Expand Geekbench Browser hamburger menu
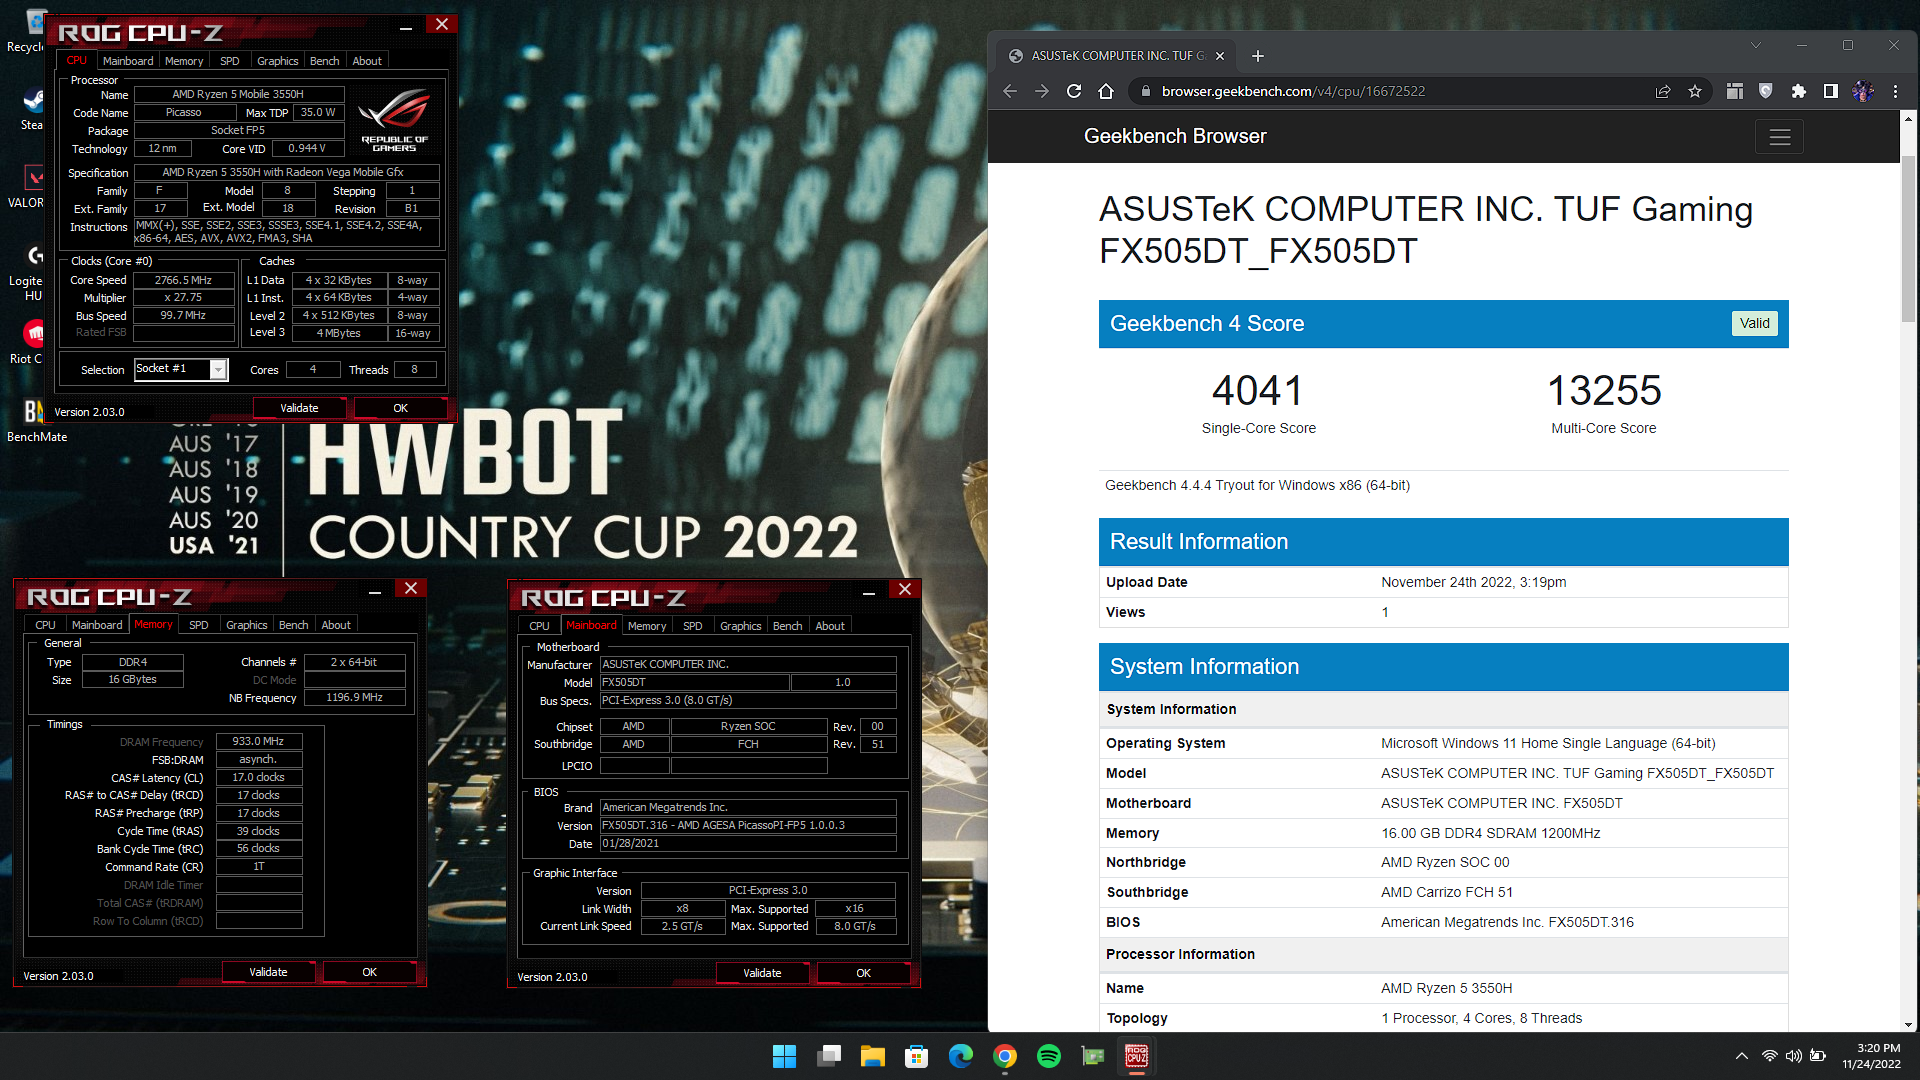This screenshot has height=1080, width=1920. (1780, 137)
